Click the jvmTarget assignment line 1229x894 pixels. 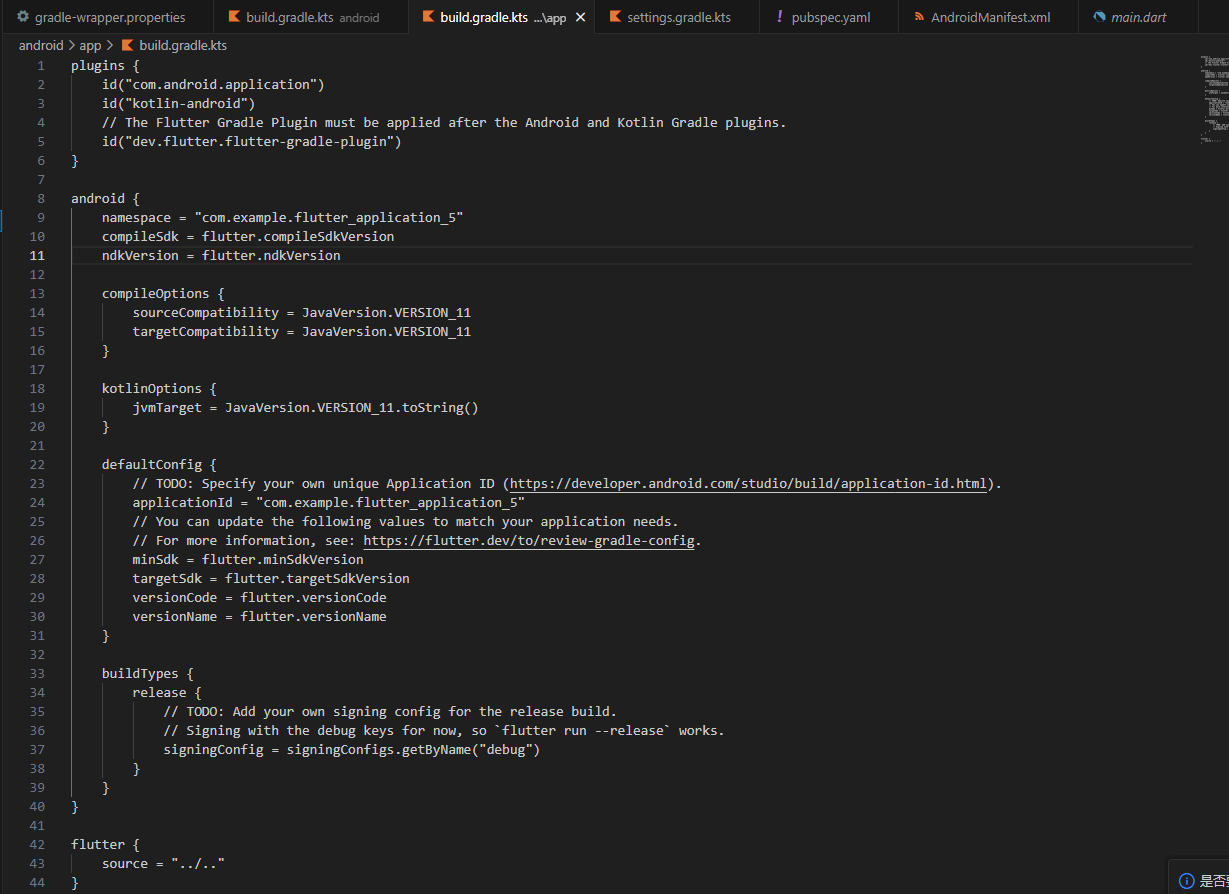click(x=306, y=408)
